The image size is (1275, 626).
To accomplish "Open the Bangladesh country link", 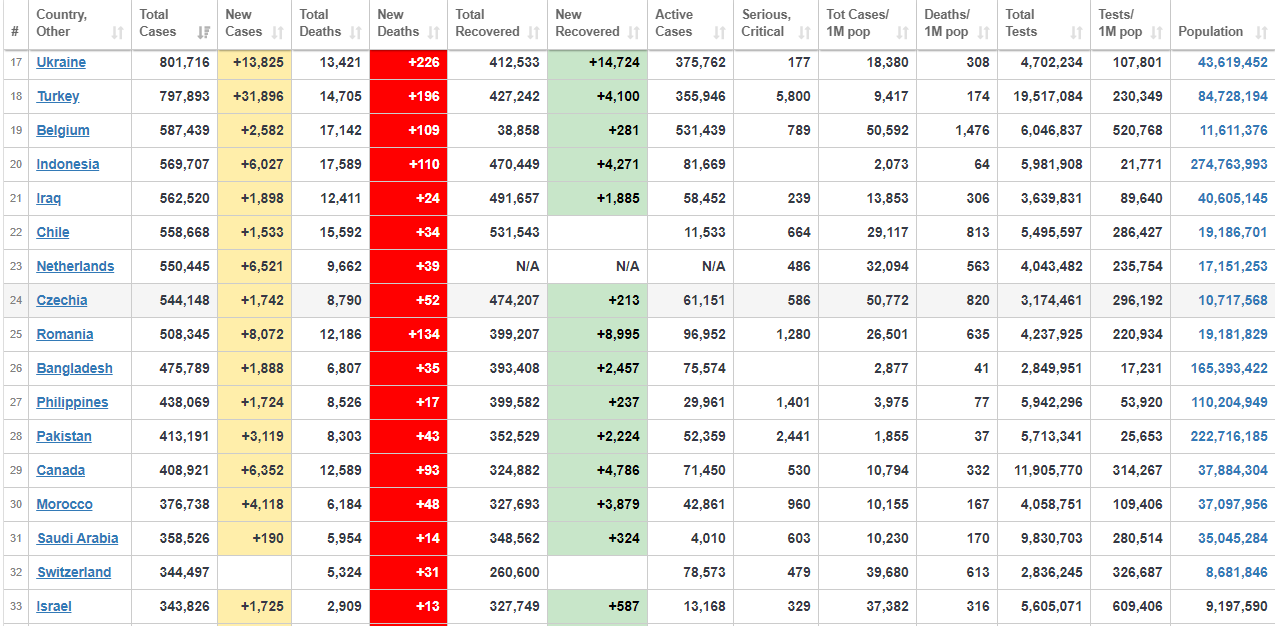I will pos(75,368).
